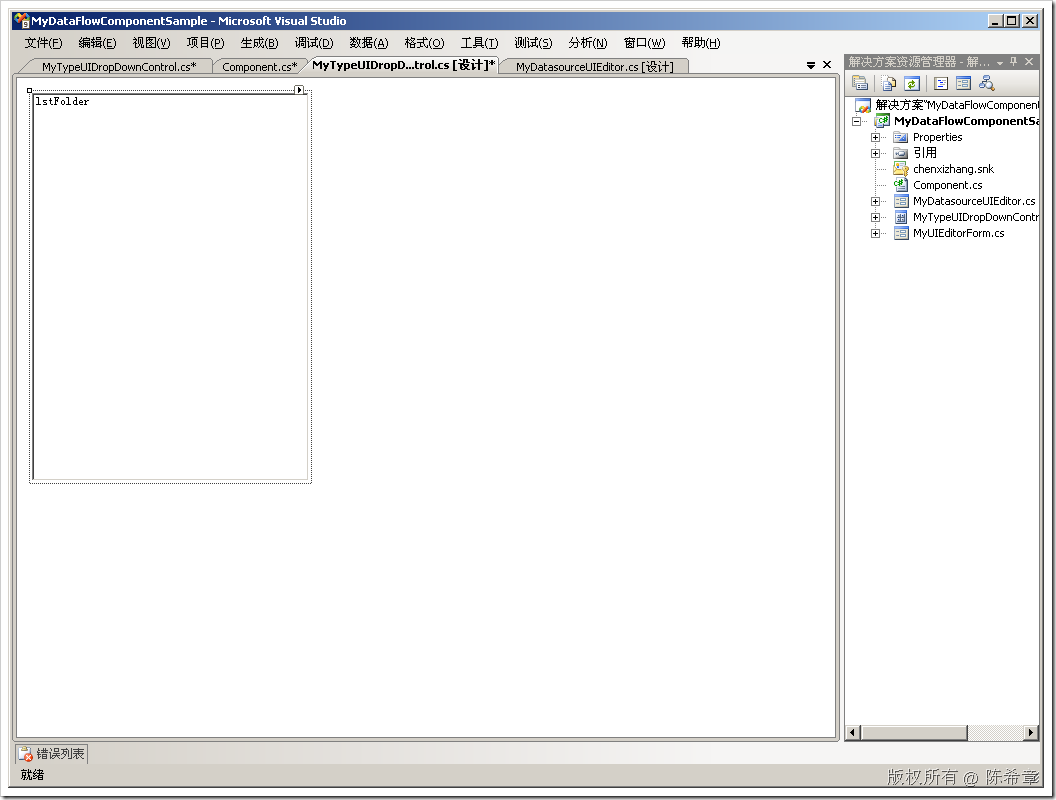Open 格式(O) menu
Screen dimensions: 1056x800
pyautogui.click(x=424, y=43)
